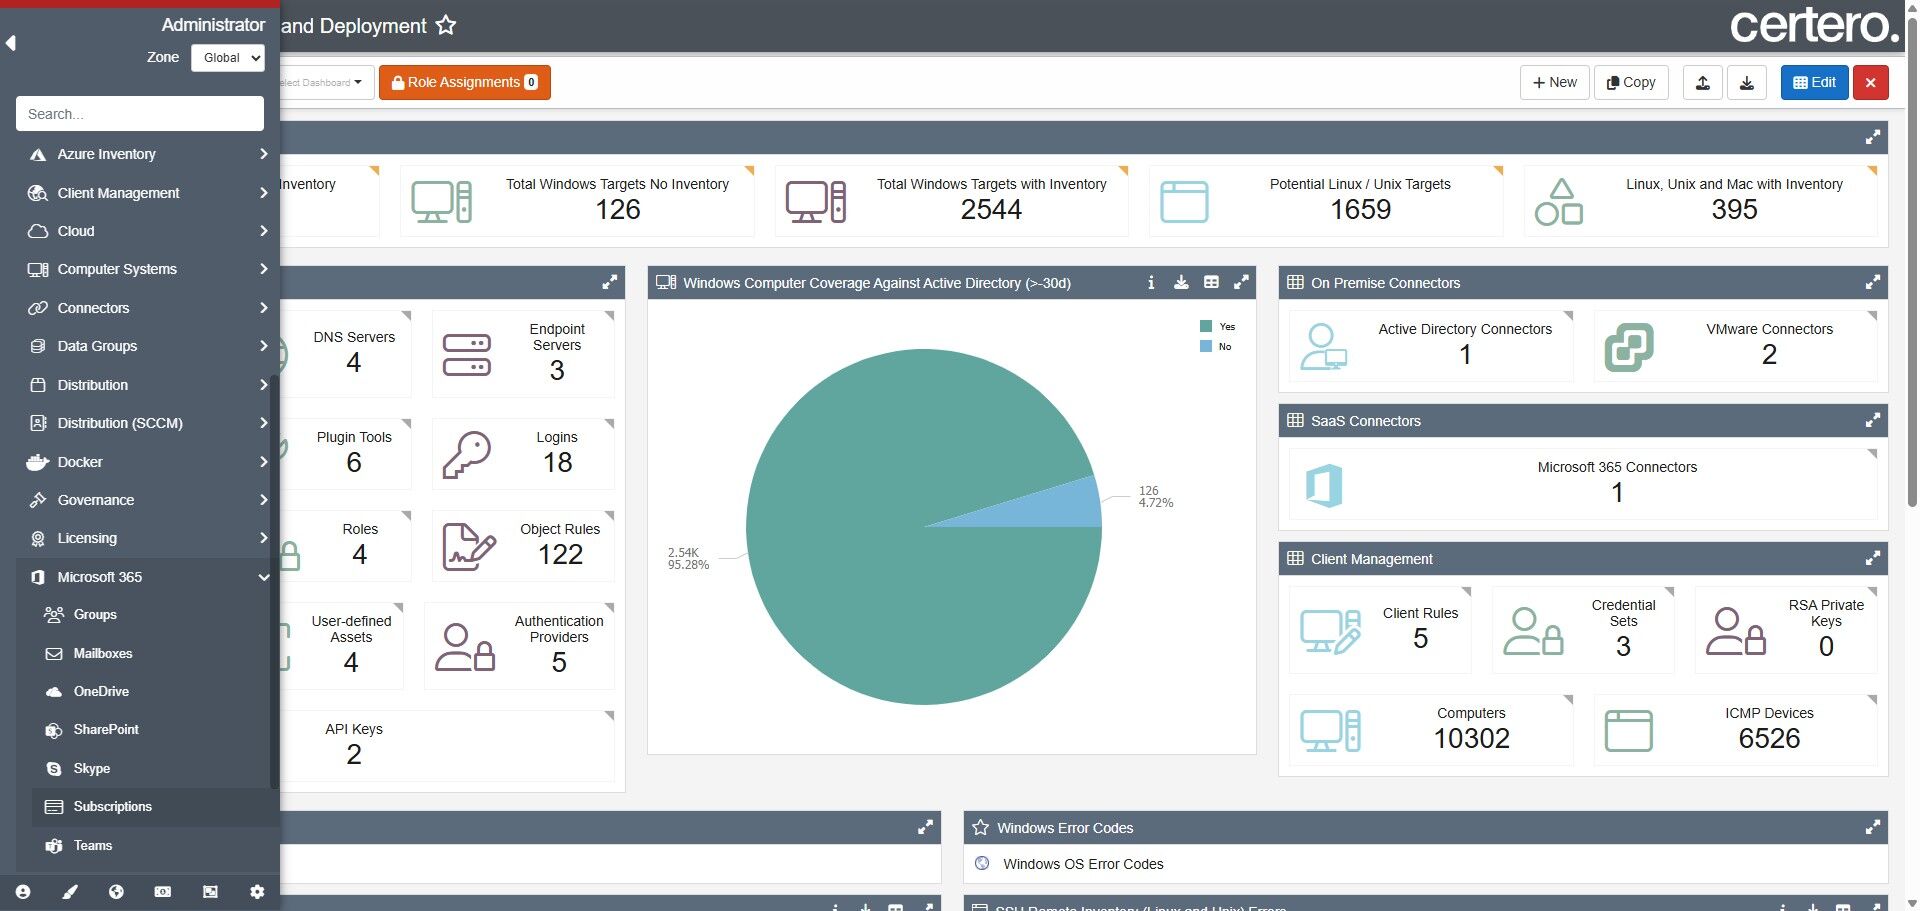Click the picture frame icon in sidebar footer
1920x911 pixels.
(210, 891)
